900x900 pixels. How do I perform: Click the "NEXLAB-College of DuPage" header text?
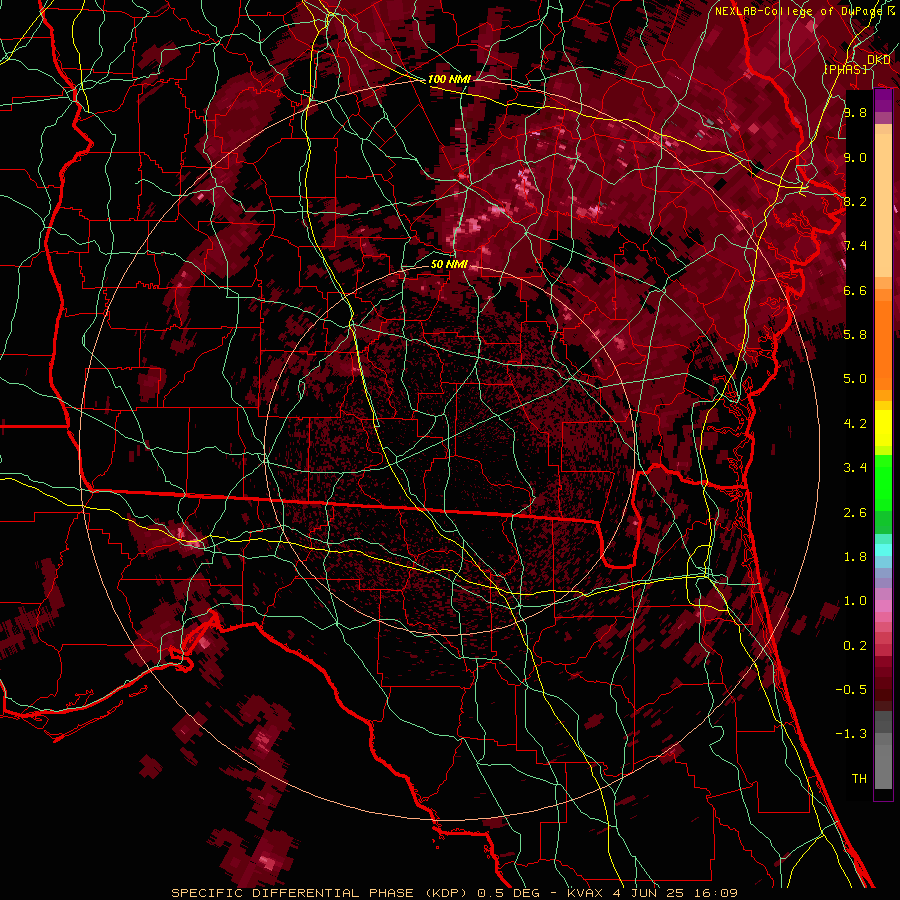(799, 11)
